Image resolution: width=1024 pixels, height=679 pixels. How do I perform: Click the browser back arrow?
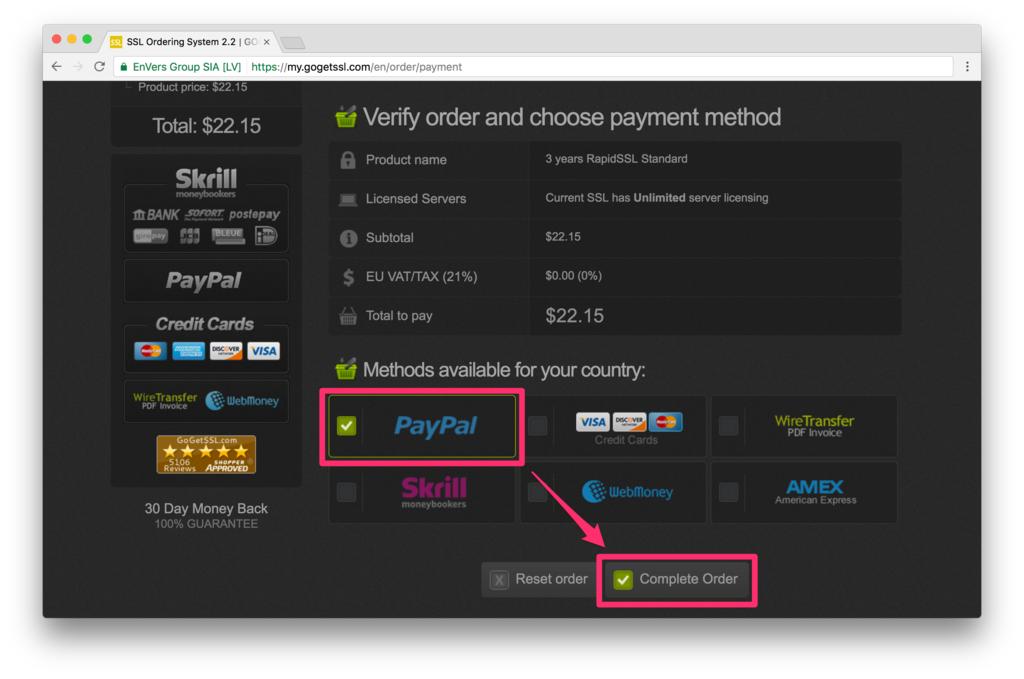57,67
